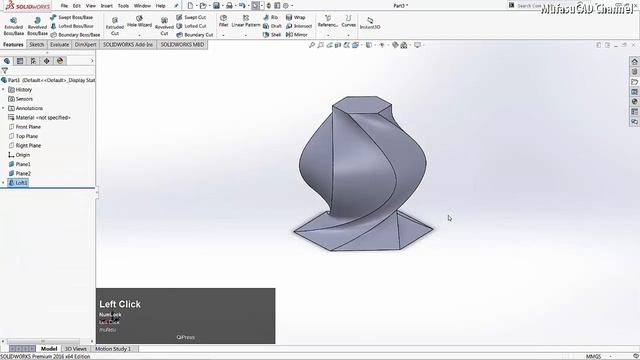Switch to the Motion Study 1 tab

point(113,349)
